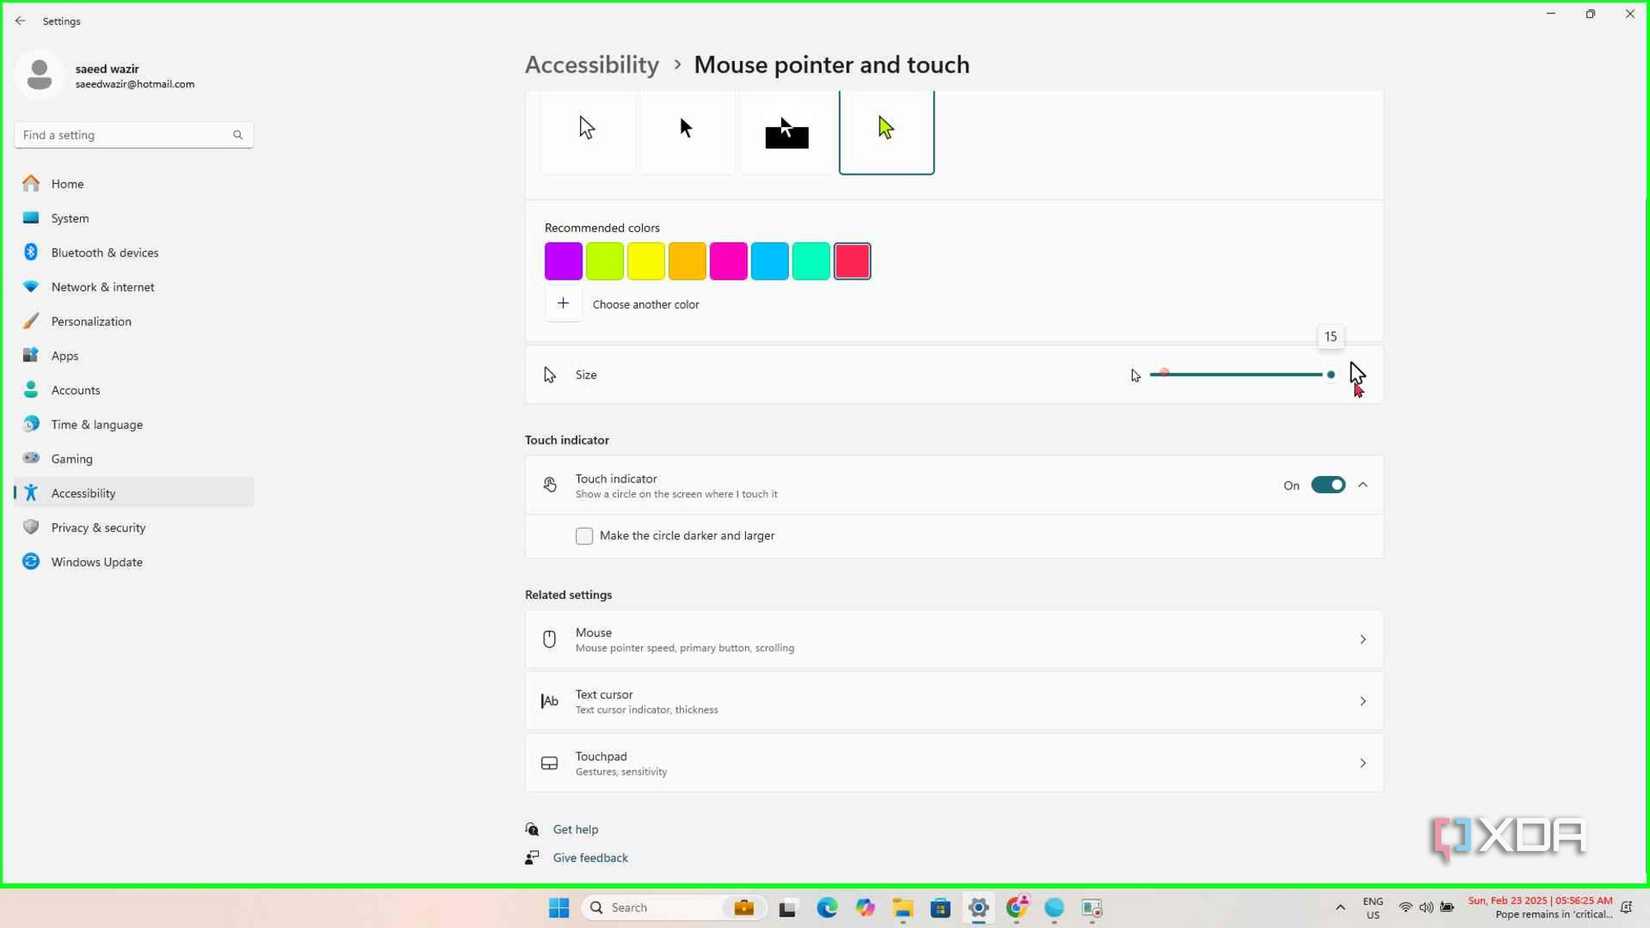Select the white mouse pointer style
1650x928 pixels.
click(587, 128)
